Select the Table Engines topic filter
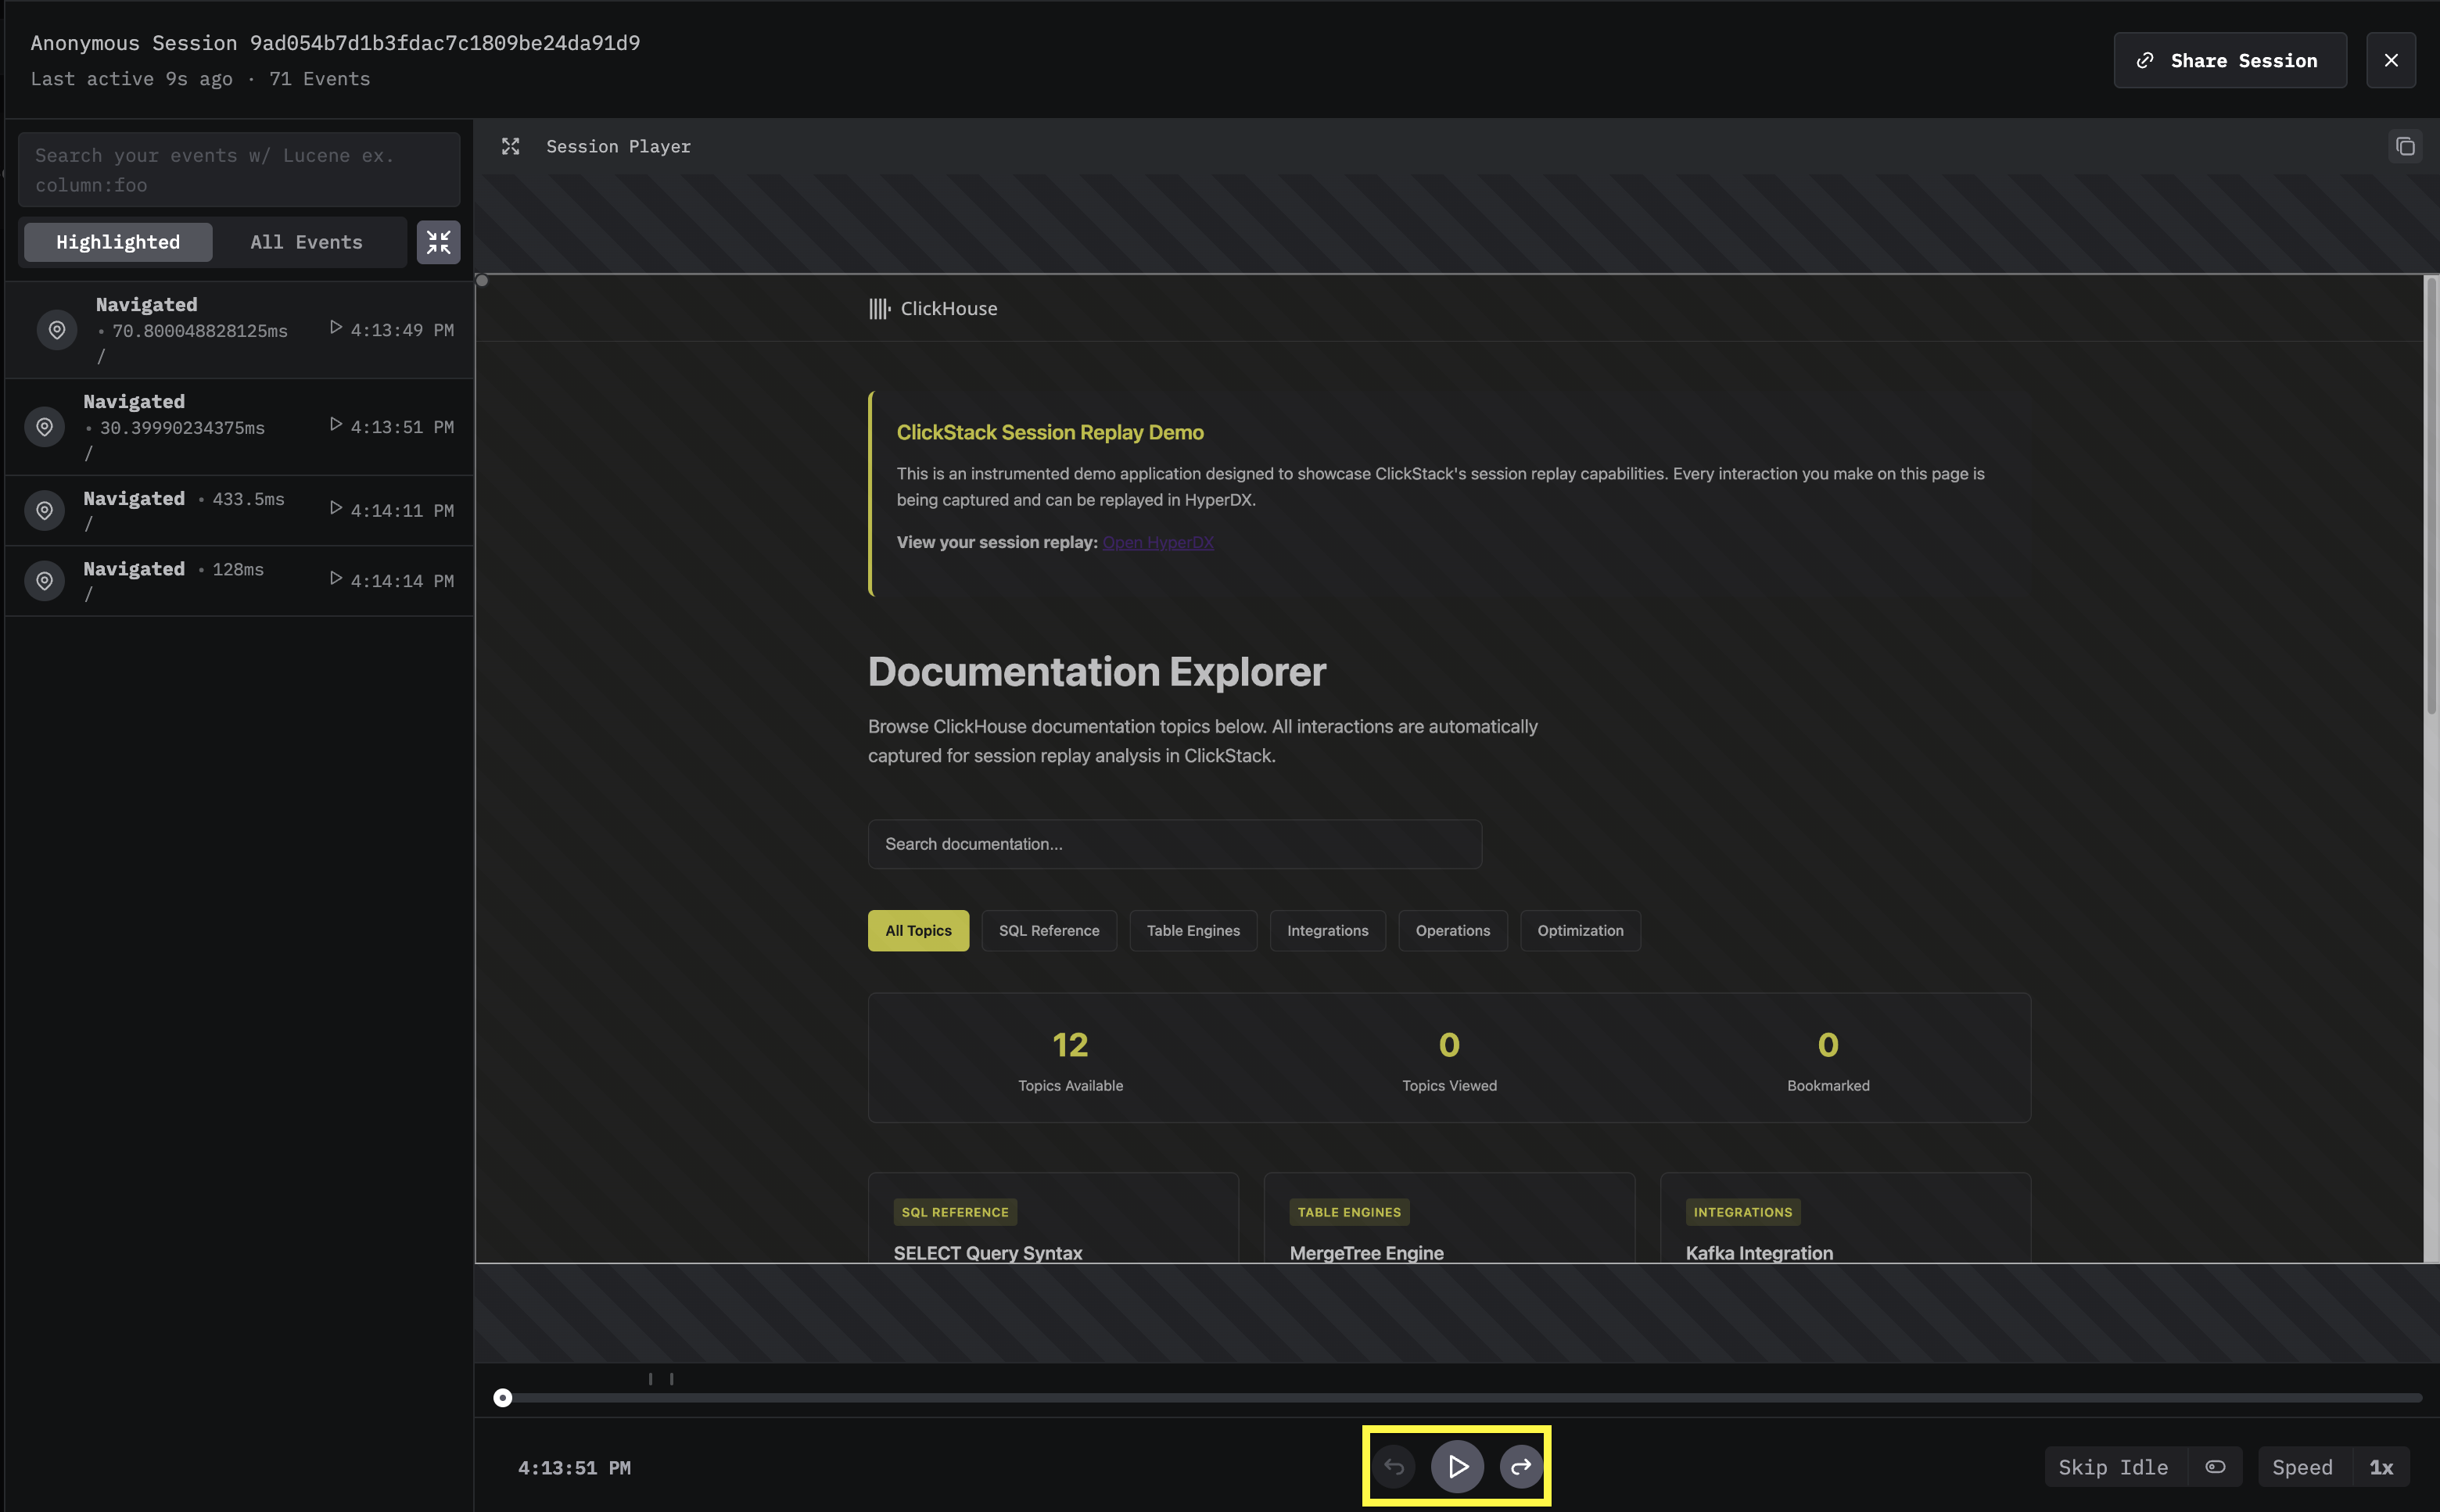This screenshot has height=1512, width=2440. pyautogui.click(x=1192, y=930)
